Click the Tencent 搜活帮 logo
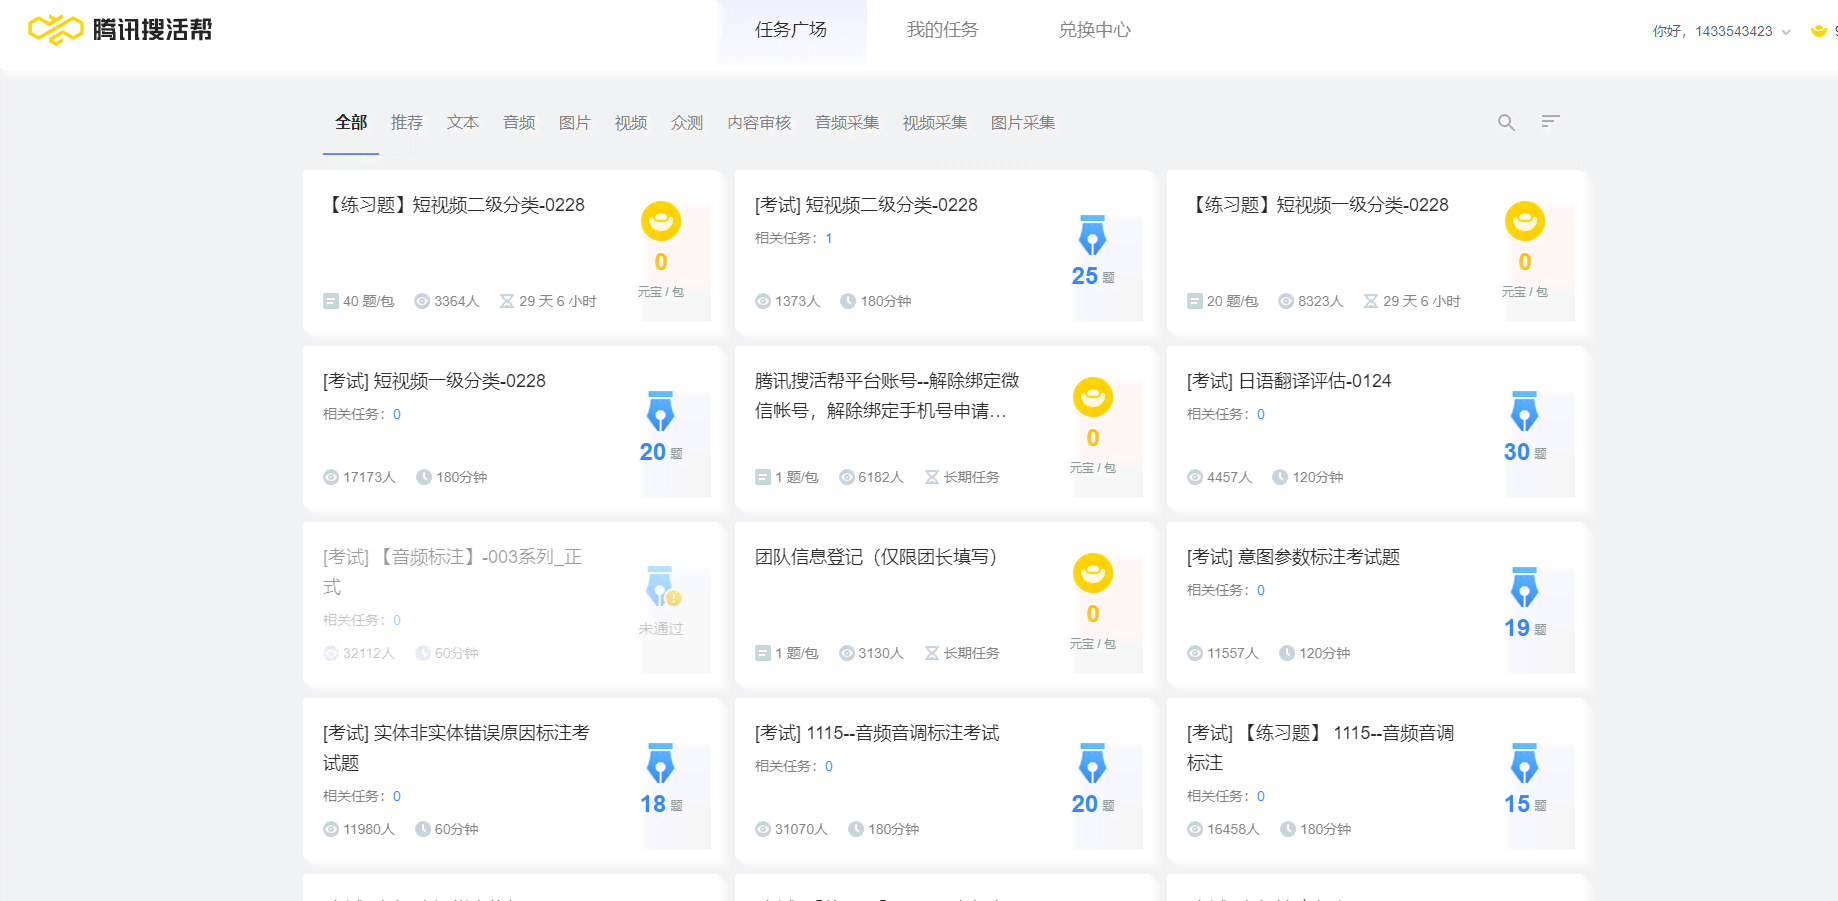Image resolution: width=1838 pixels, height=901 pixels. [x=120, y=30]
